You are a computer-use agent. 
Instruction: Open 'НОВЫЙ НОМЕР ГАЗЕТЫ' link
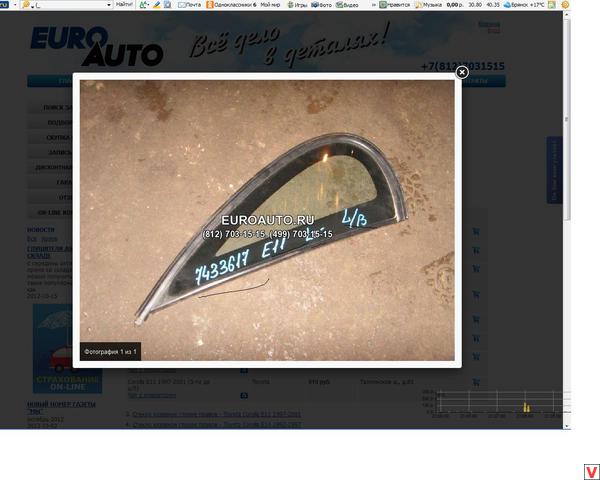61,408
